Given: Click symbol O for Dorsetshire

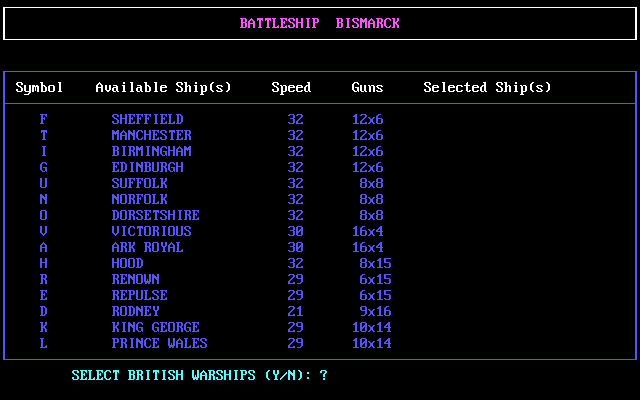Looking at the screenshot, I should pyautogui.click(x=43, y=215).
